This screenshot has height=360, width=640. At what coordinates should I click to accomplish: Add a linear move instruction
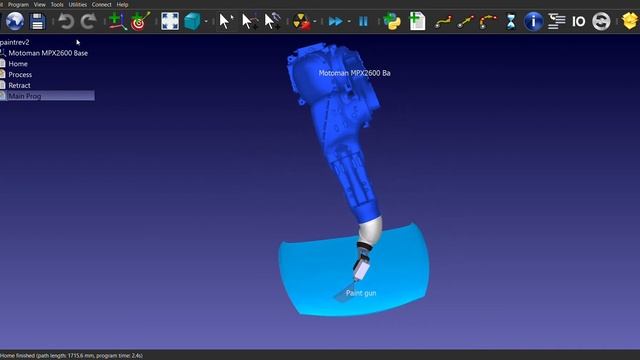pos(465,22)
